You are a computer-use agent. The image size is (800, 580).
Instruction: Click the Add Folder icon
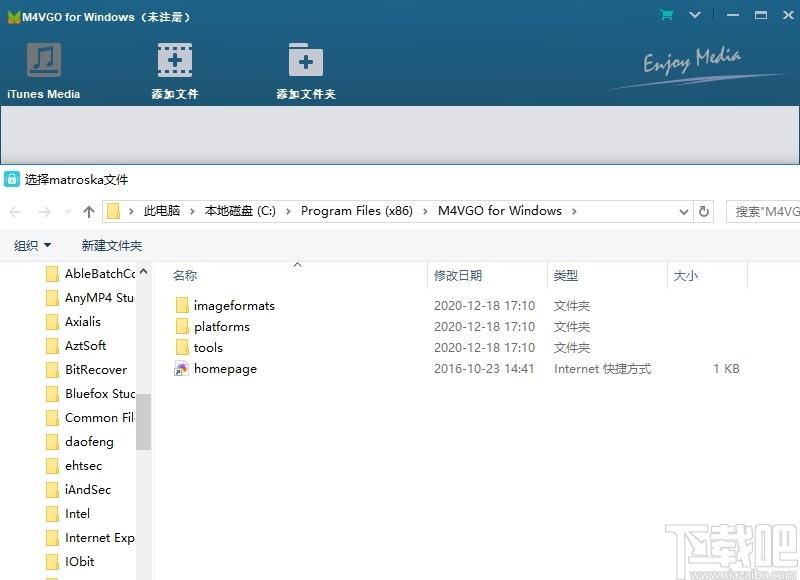click(x=306, y=60)
